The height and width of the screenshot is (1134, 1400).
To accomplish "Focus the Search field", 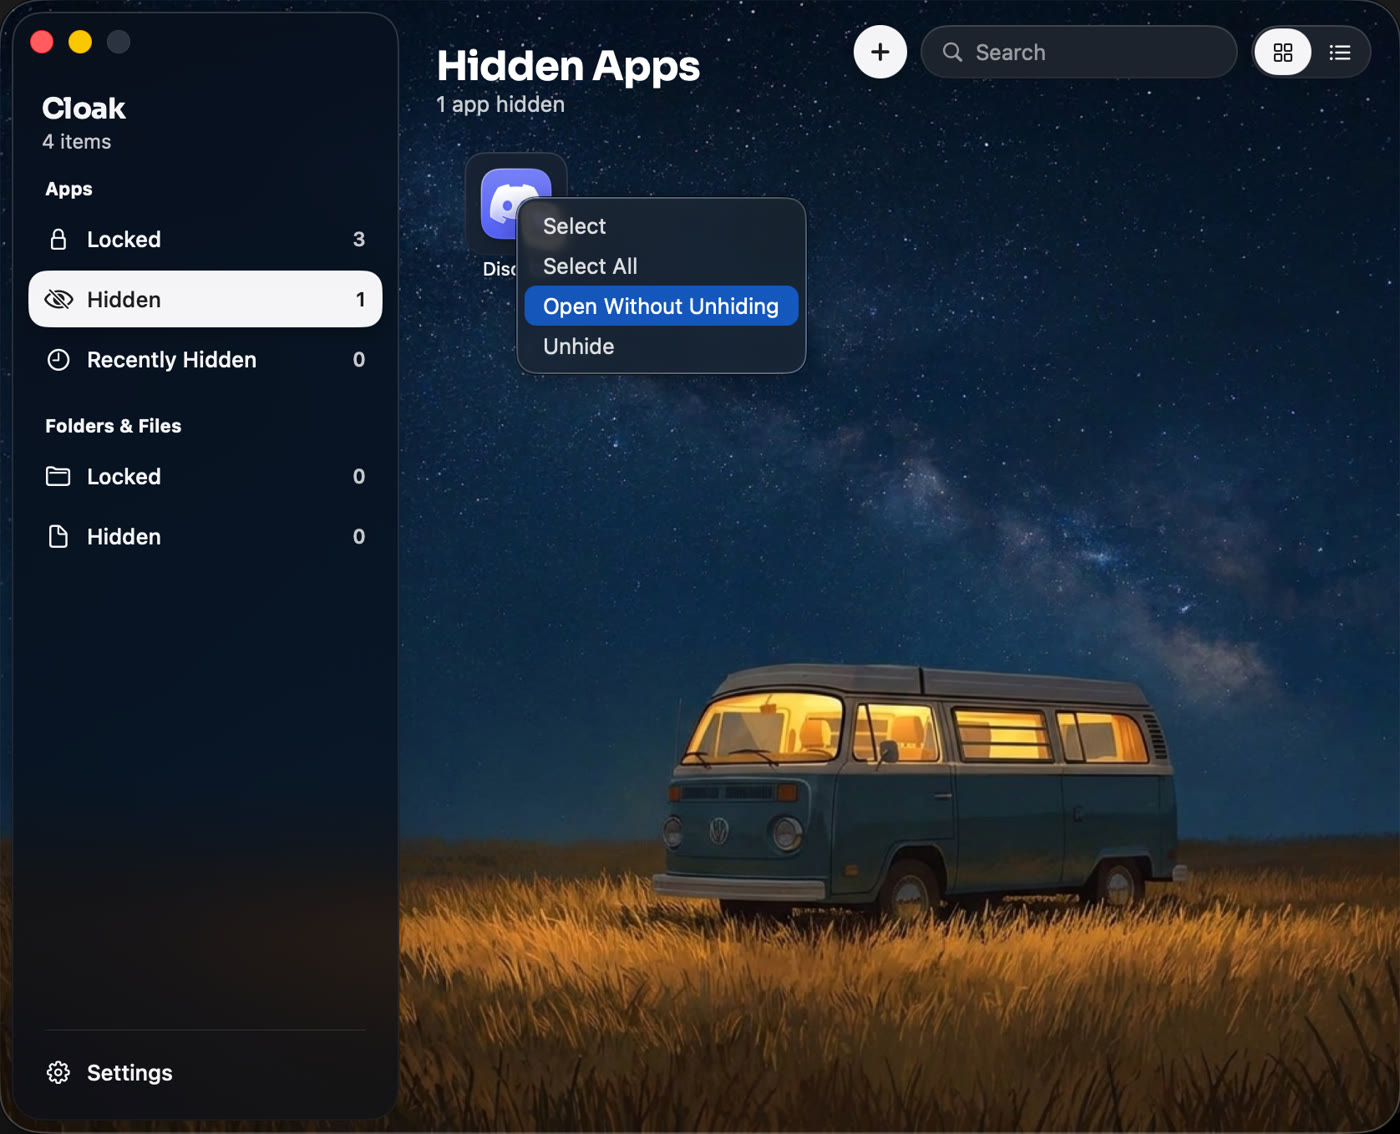I will 1079,52.
